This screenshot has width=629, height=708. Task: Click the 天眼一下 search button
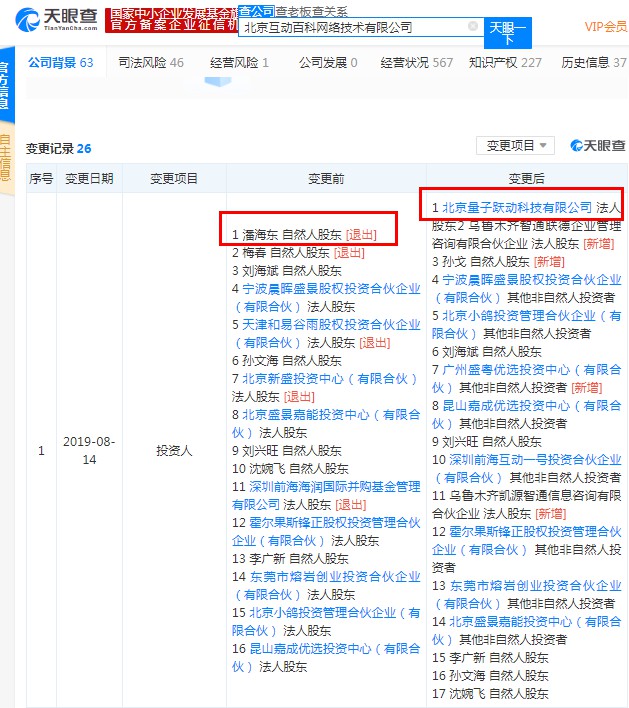[x=508, y=33]
